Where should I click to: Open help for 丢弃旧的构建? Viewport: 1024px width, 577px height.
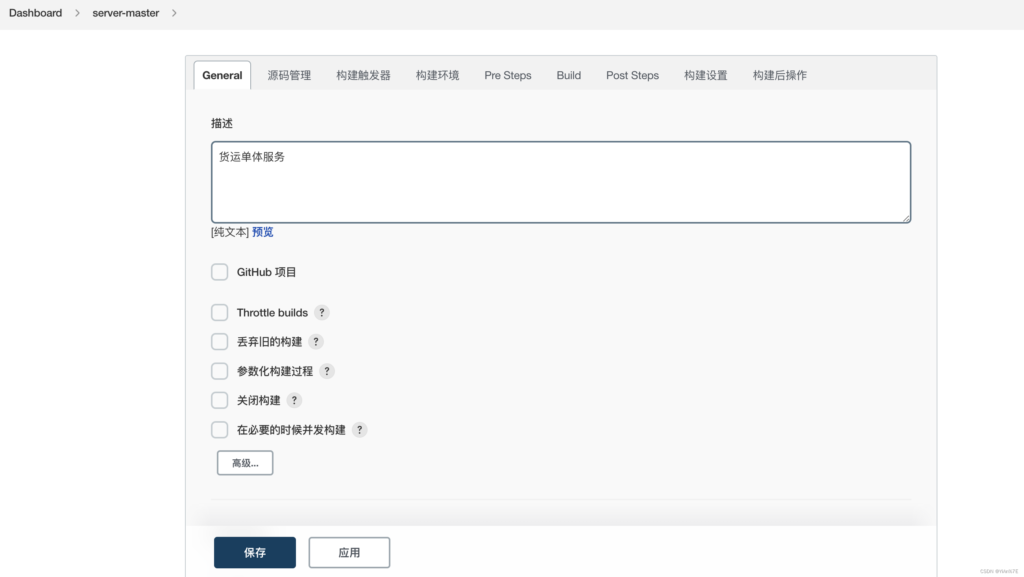316,342
